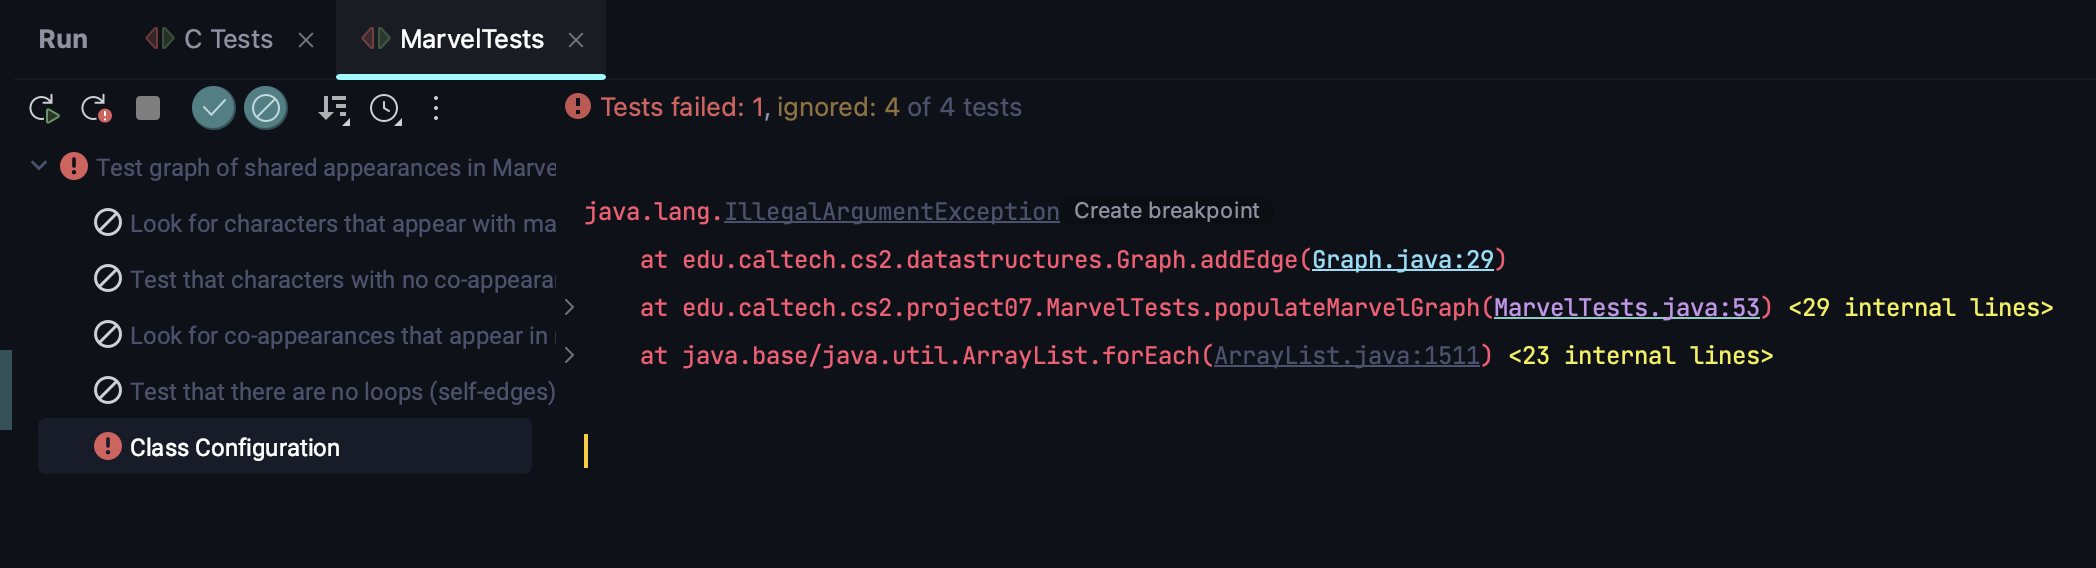Screen dimensions: 2096x568
Task: Stop the running test process
Action: click(x=148, y=108)
